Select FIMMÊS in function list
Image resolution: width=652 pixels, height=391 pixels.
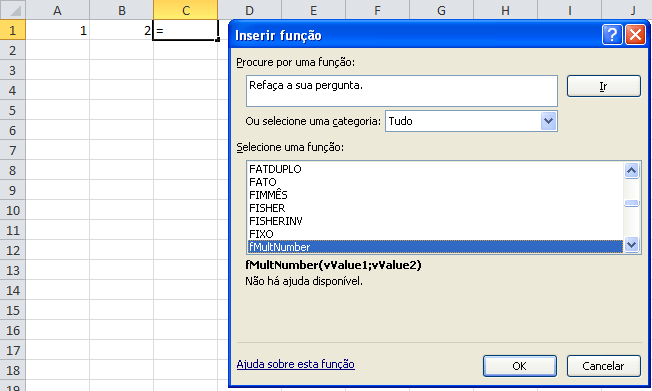pos(435,195)
